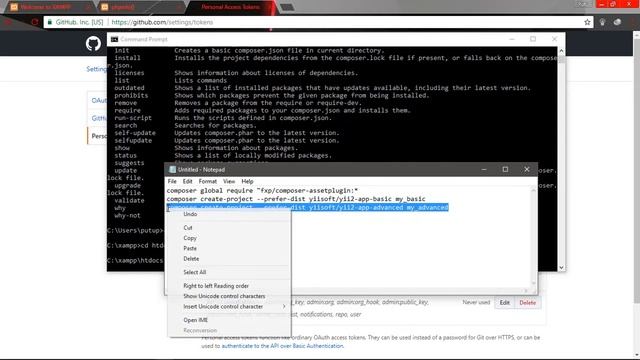This screenshot has width=640, height=360.
Task: Select Show Unicode control characters
Action: 224,296
